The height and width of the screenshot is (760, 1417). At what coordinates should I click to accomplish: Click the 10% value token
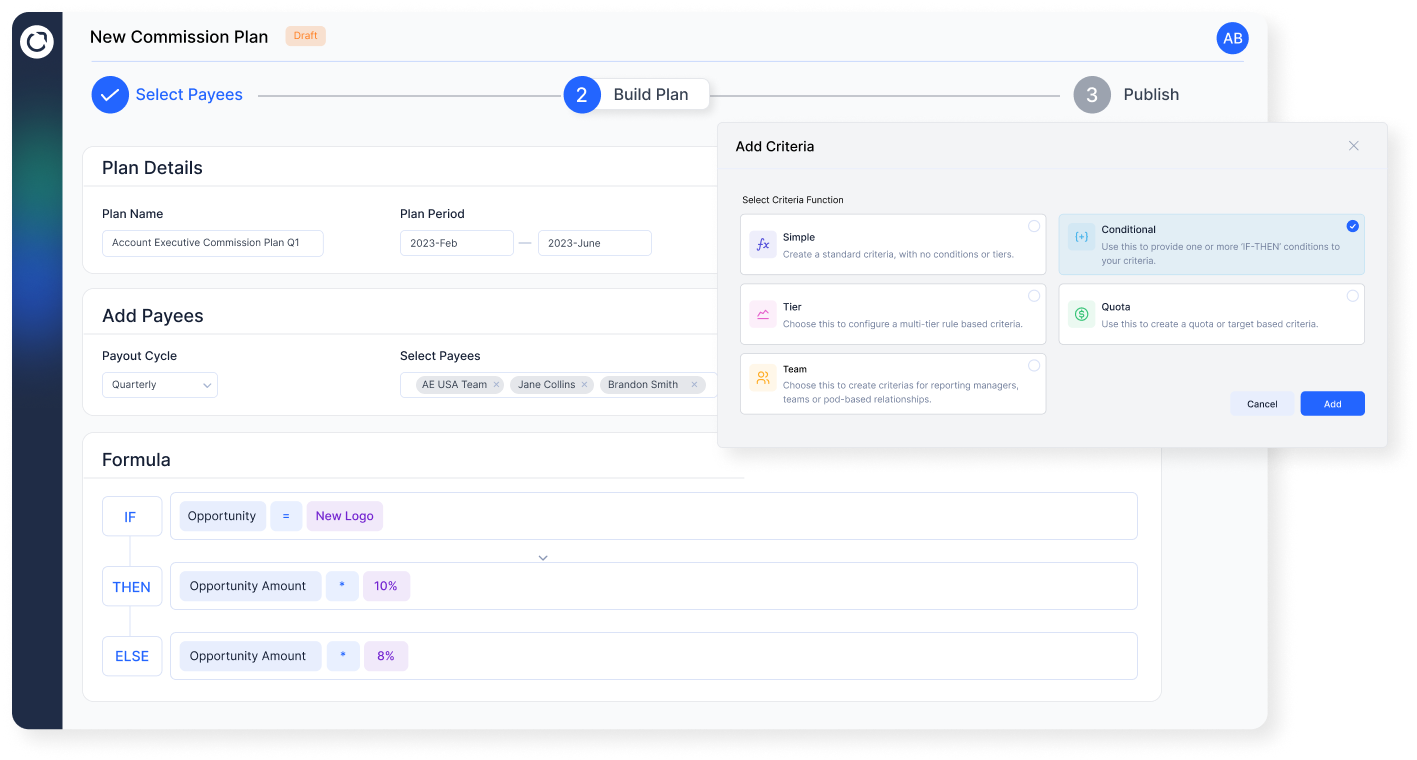386,586
